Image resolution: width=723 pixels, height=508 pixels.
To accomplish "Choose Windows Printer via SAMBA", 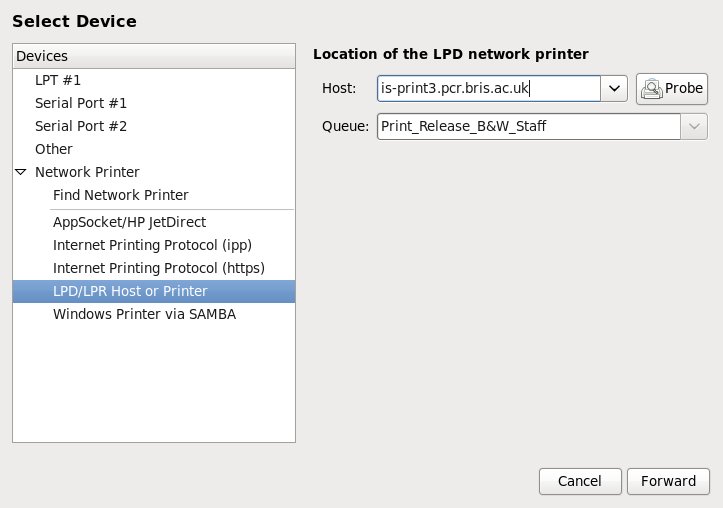I will click(x=144, y=314).
